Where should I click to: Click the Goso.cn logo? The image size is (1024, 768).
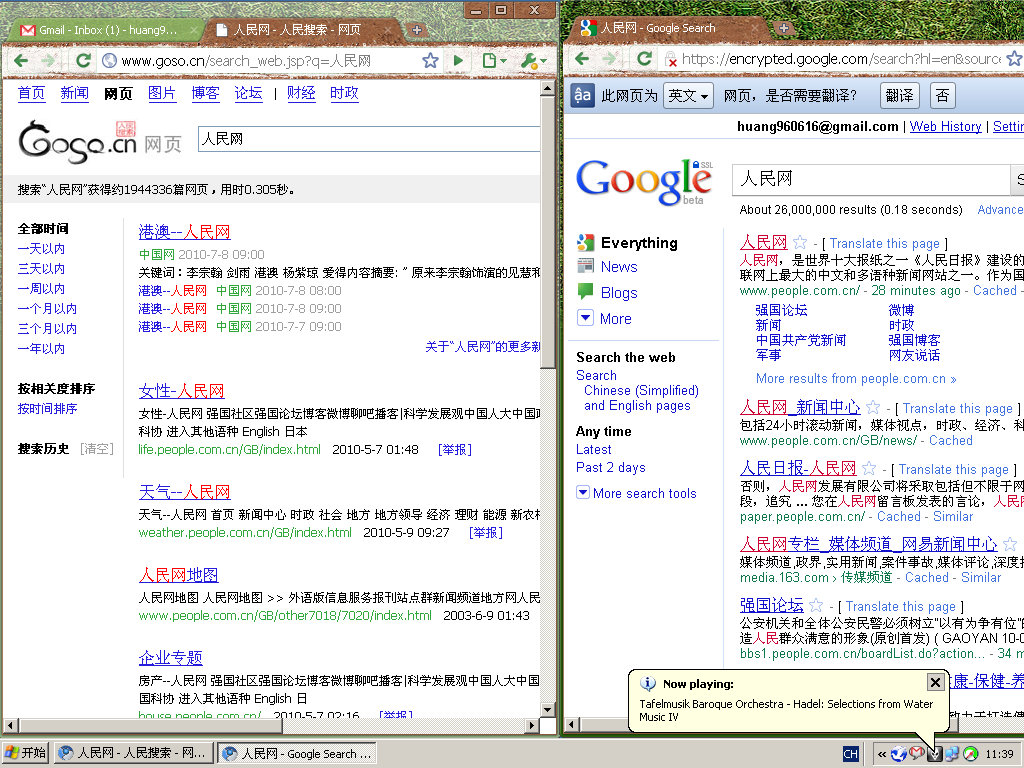point(77,141)
